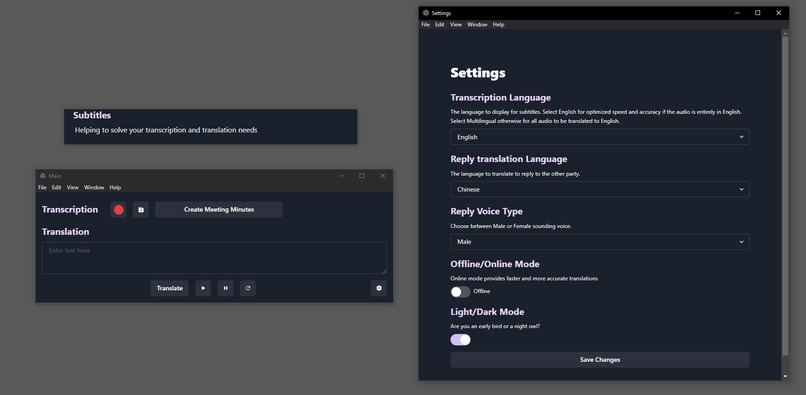Click the Settings window app icon in title bar

tap(426, 13)
